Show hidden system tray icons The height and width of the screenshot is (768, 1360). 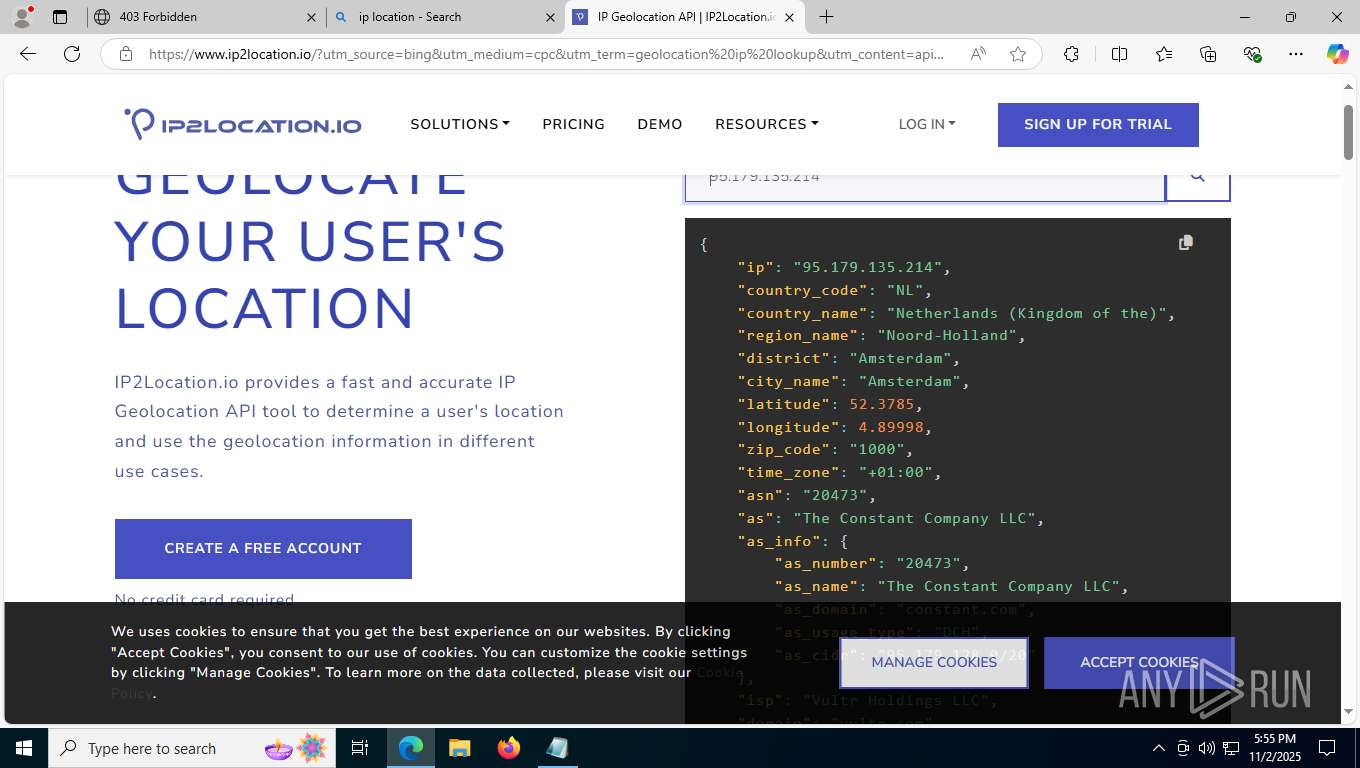(1159, 748)
